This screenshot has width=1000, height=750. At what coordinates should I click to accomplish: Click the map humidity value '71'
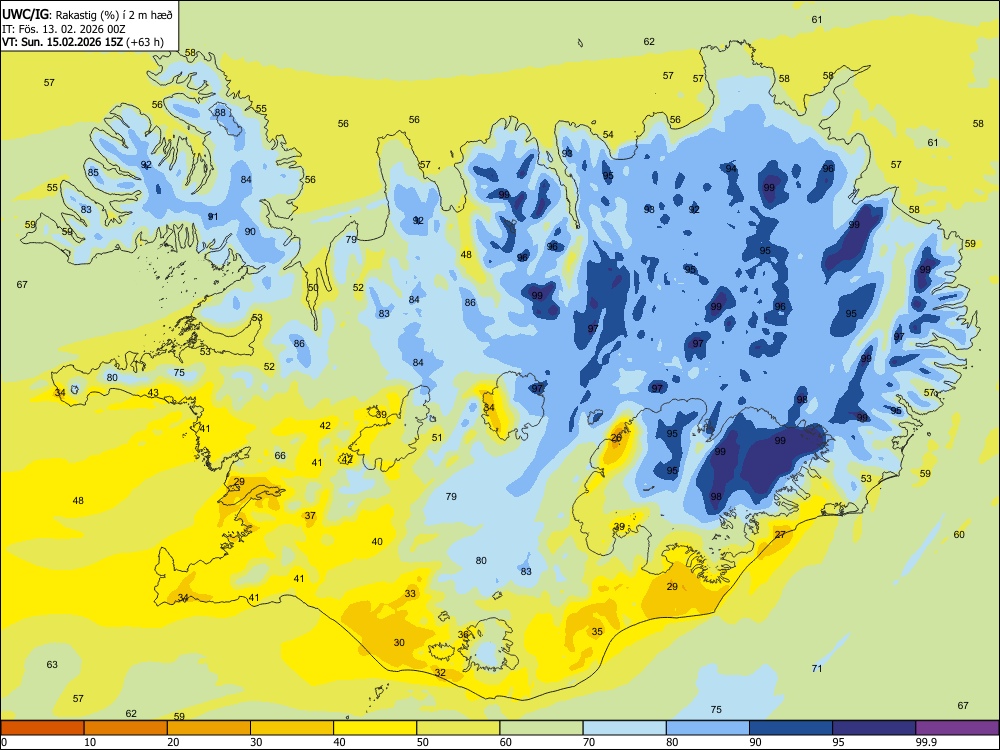817,669
